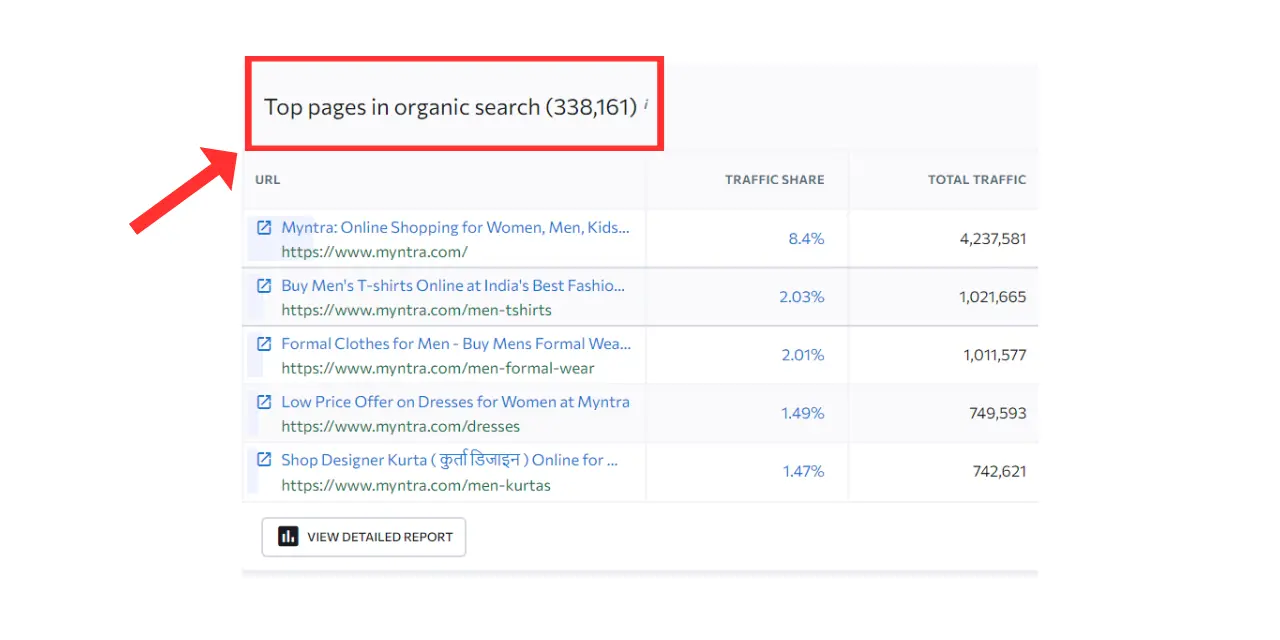Click the 8.4% traffic share value
This screenshot has height=640, width=1280.
[x=806, y=239]
